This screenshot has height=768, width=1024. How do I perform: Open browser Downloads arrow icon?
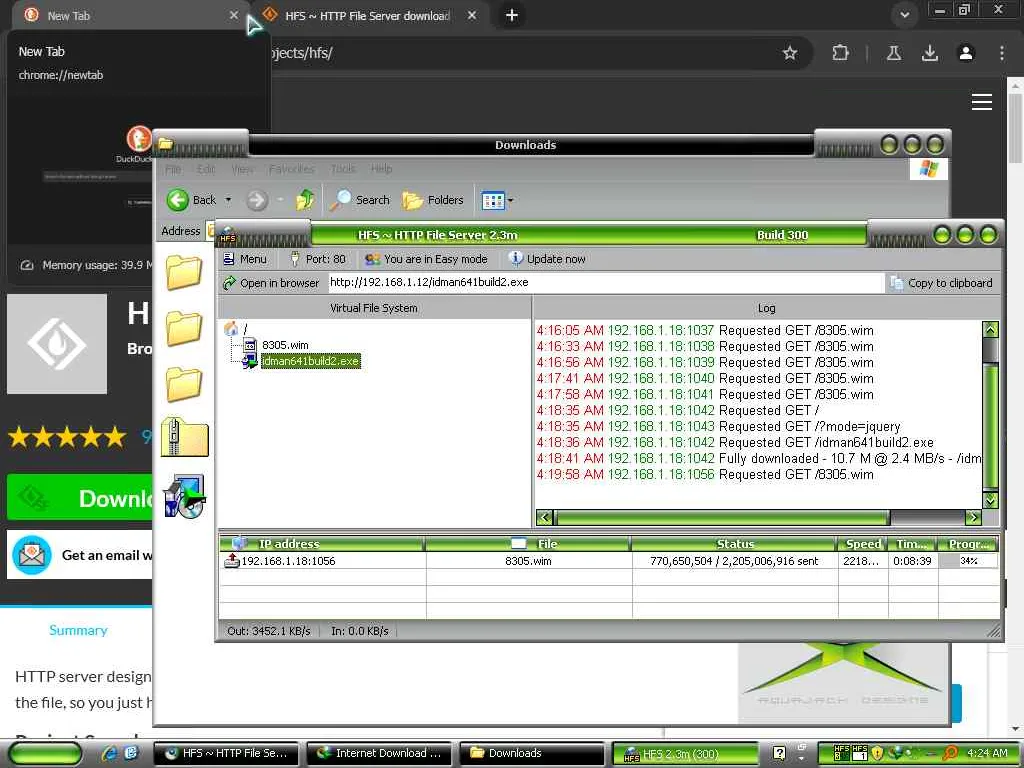click(929, 53)
